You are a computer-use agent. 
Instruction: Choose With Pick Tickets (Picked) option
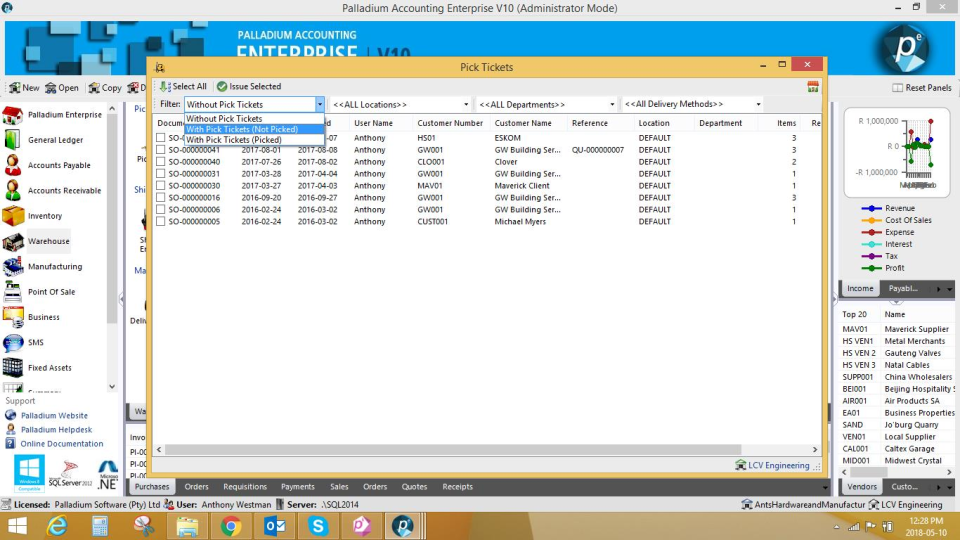pyautogui.click(x=234, y=140)
